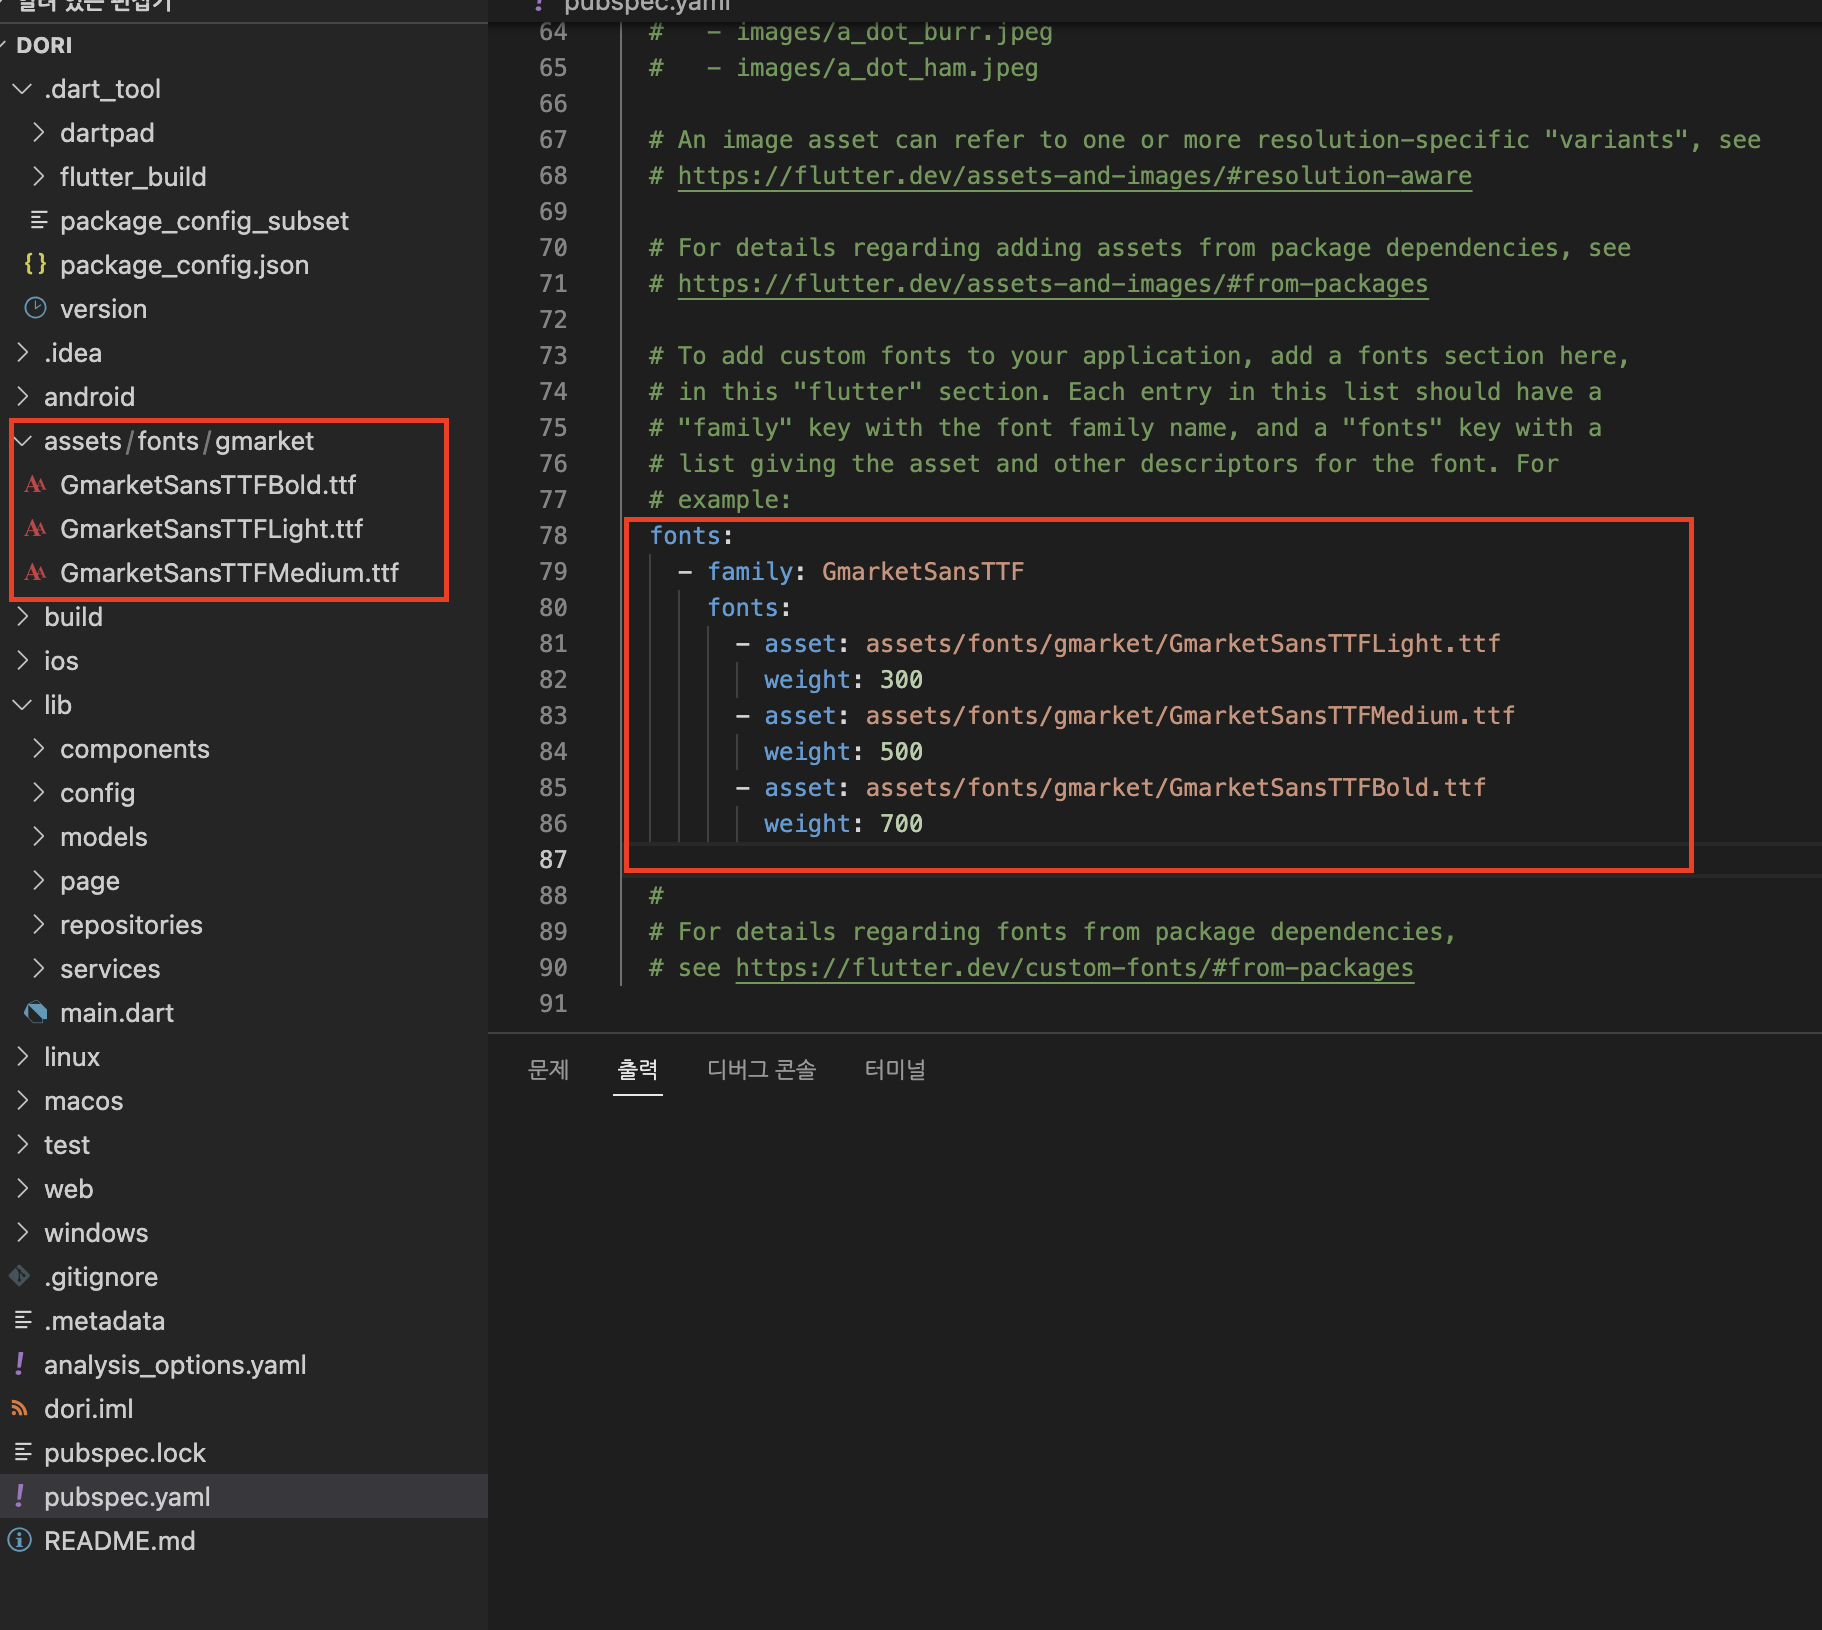Open analysis_options.yaml file
The width and height of the screenshot is (1822, 1630).
point(175,1365)
